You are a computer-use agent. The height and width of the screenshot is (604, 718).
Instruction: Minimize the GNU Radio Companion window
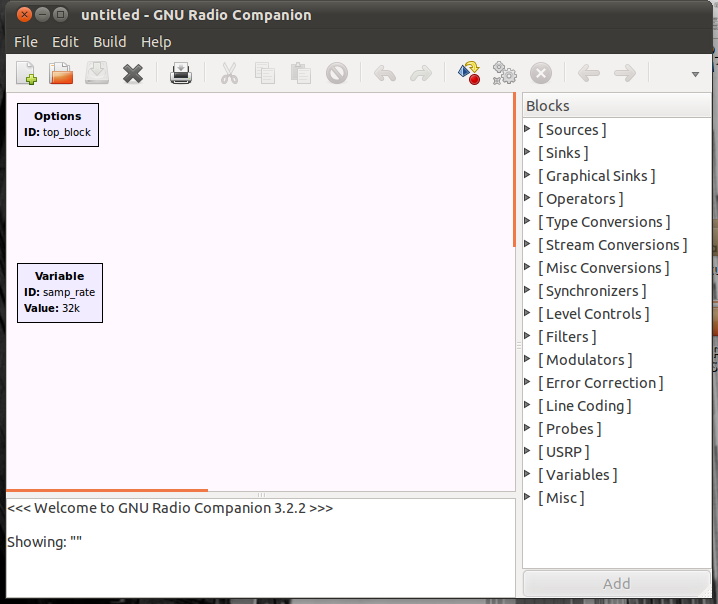click(42, 15)
